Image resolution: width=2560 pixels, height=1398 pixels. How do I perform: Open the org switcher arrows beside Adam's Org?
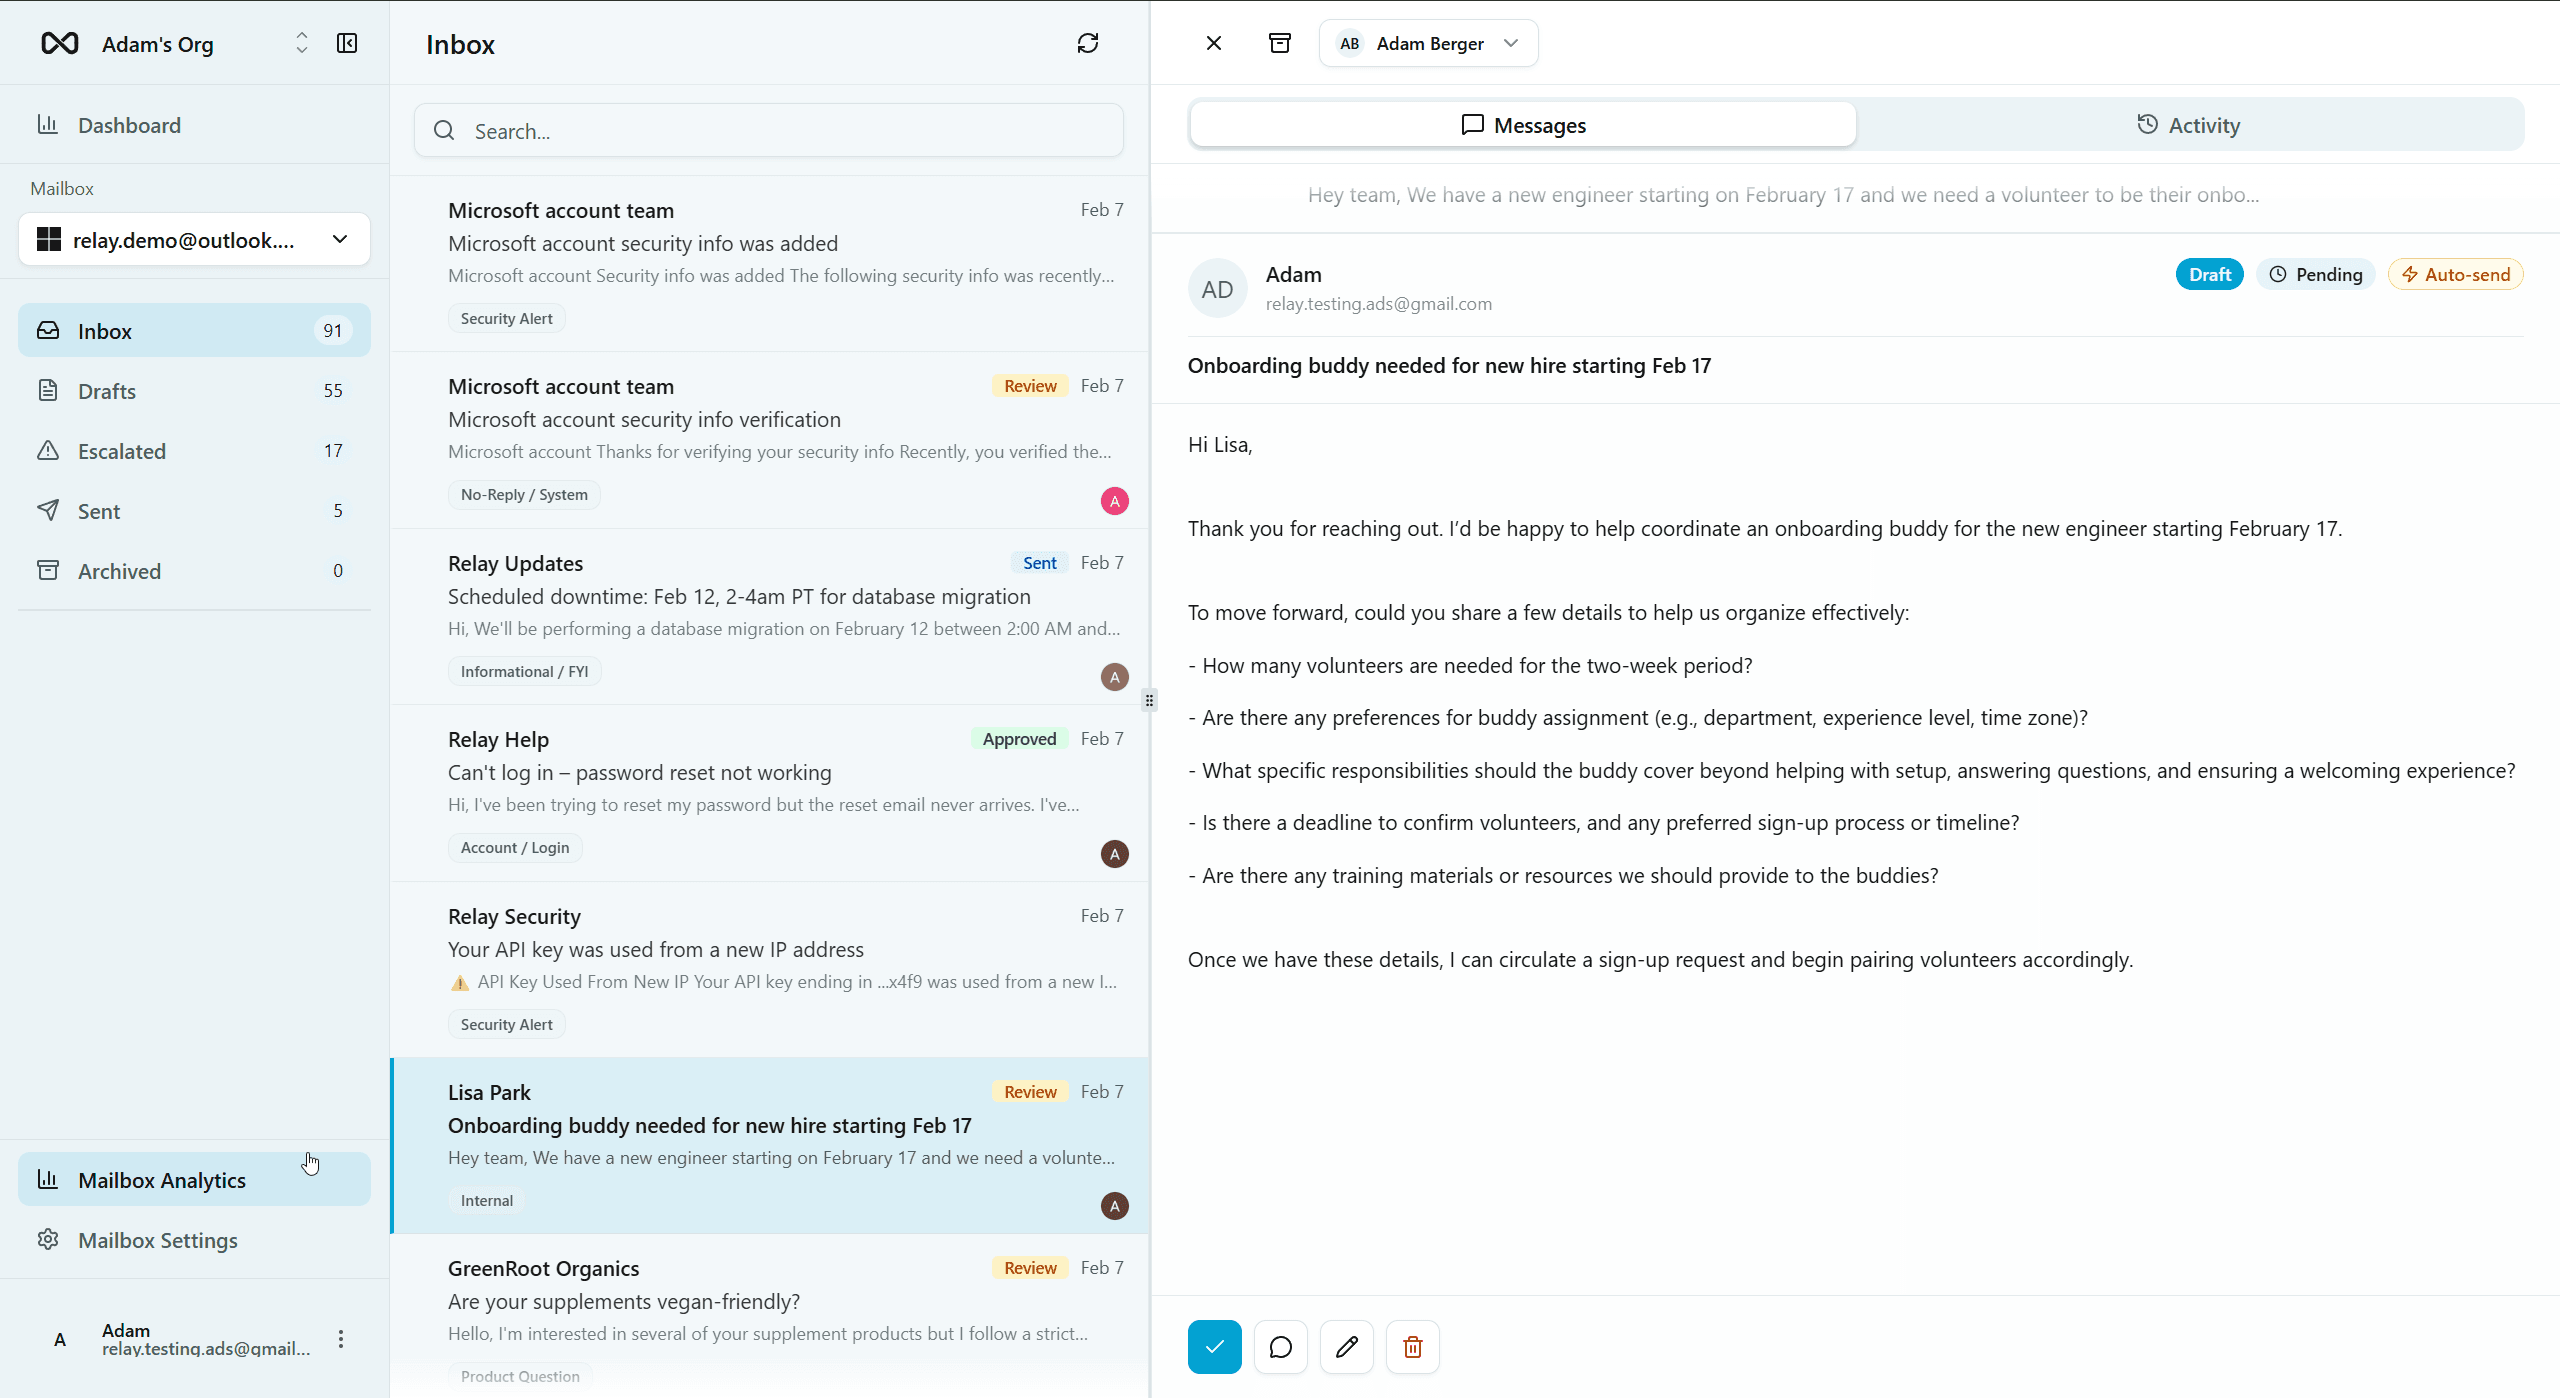coord(300,43)
